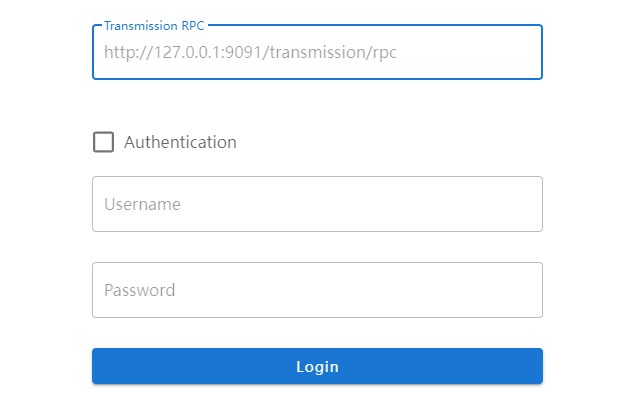Place cursor in the Username text box
This screenshot has width=640, height=400.
pos(317,204)
